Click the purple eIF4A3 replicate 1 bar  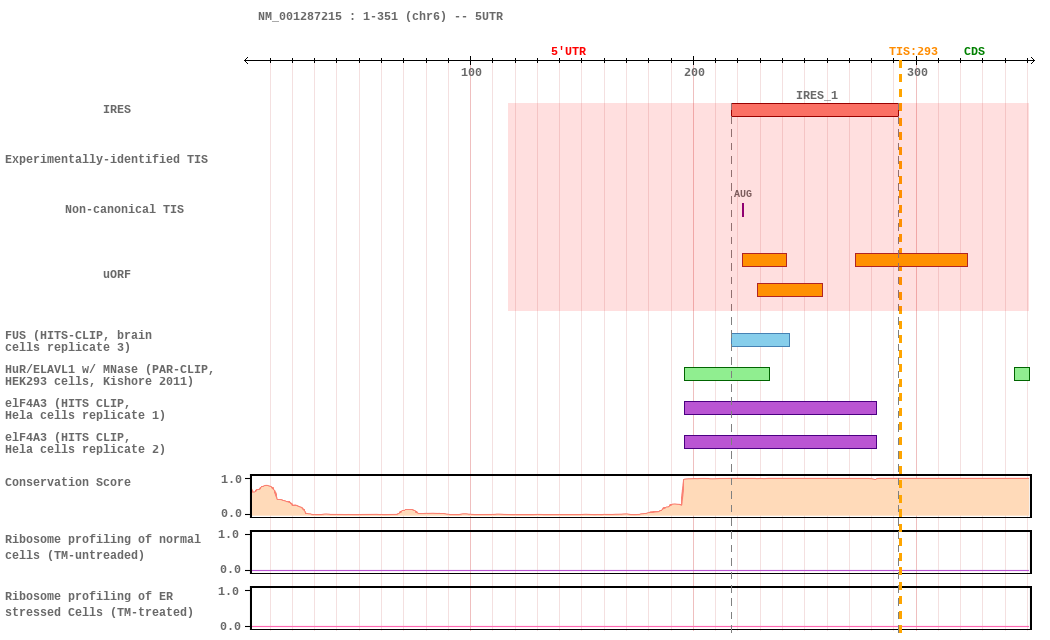[x=780, y=408]
